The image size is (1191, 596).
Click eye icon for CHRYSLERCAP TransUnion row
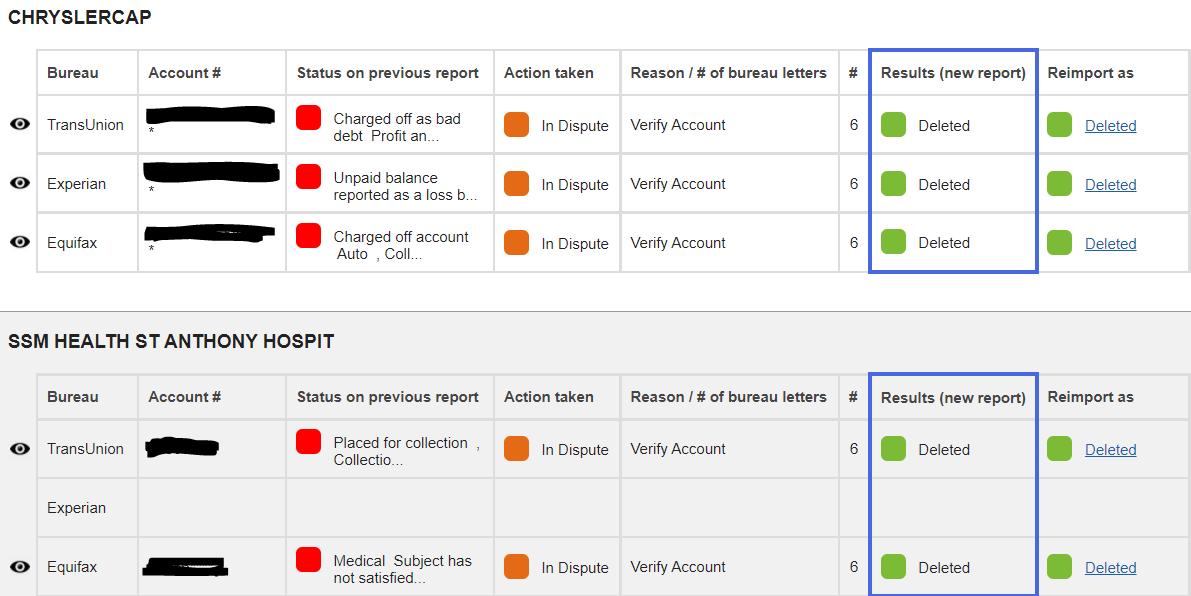click(x=19, y=124)
